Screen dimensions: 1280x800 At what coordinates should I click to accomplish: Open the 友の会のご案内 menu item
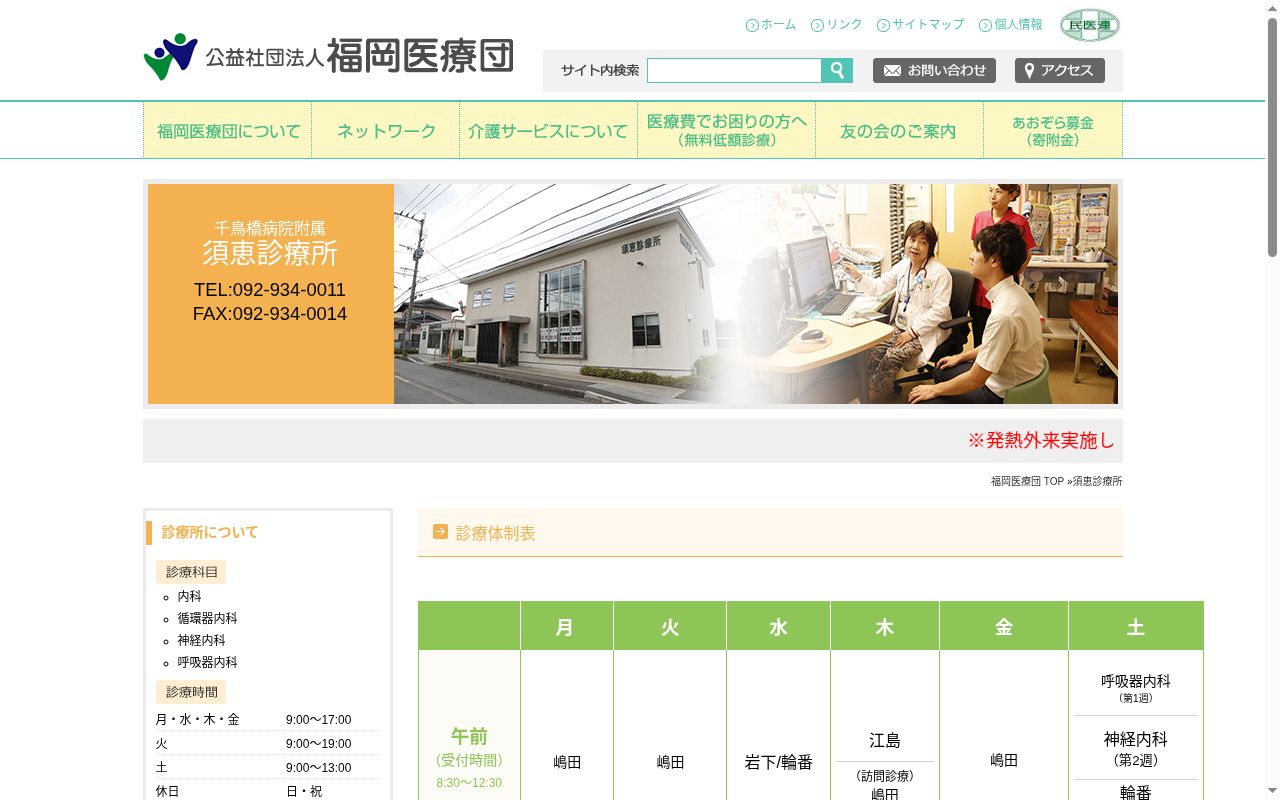tap(900, 130)
